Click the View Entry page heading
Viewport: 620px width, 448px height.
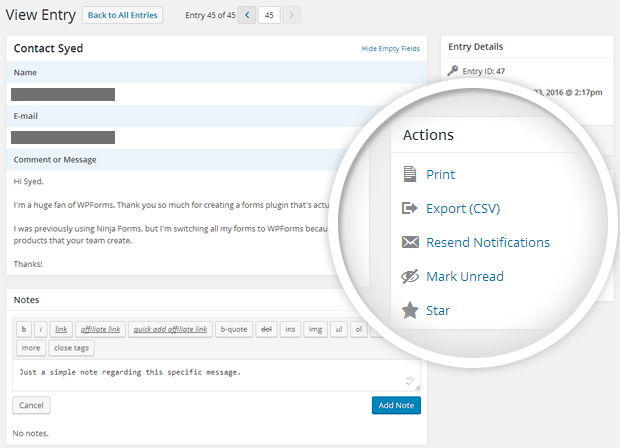(41, 15)
